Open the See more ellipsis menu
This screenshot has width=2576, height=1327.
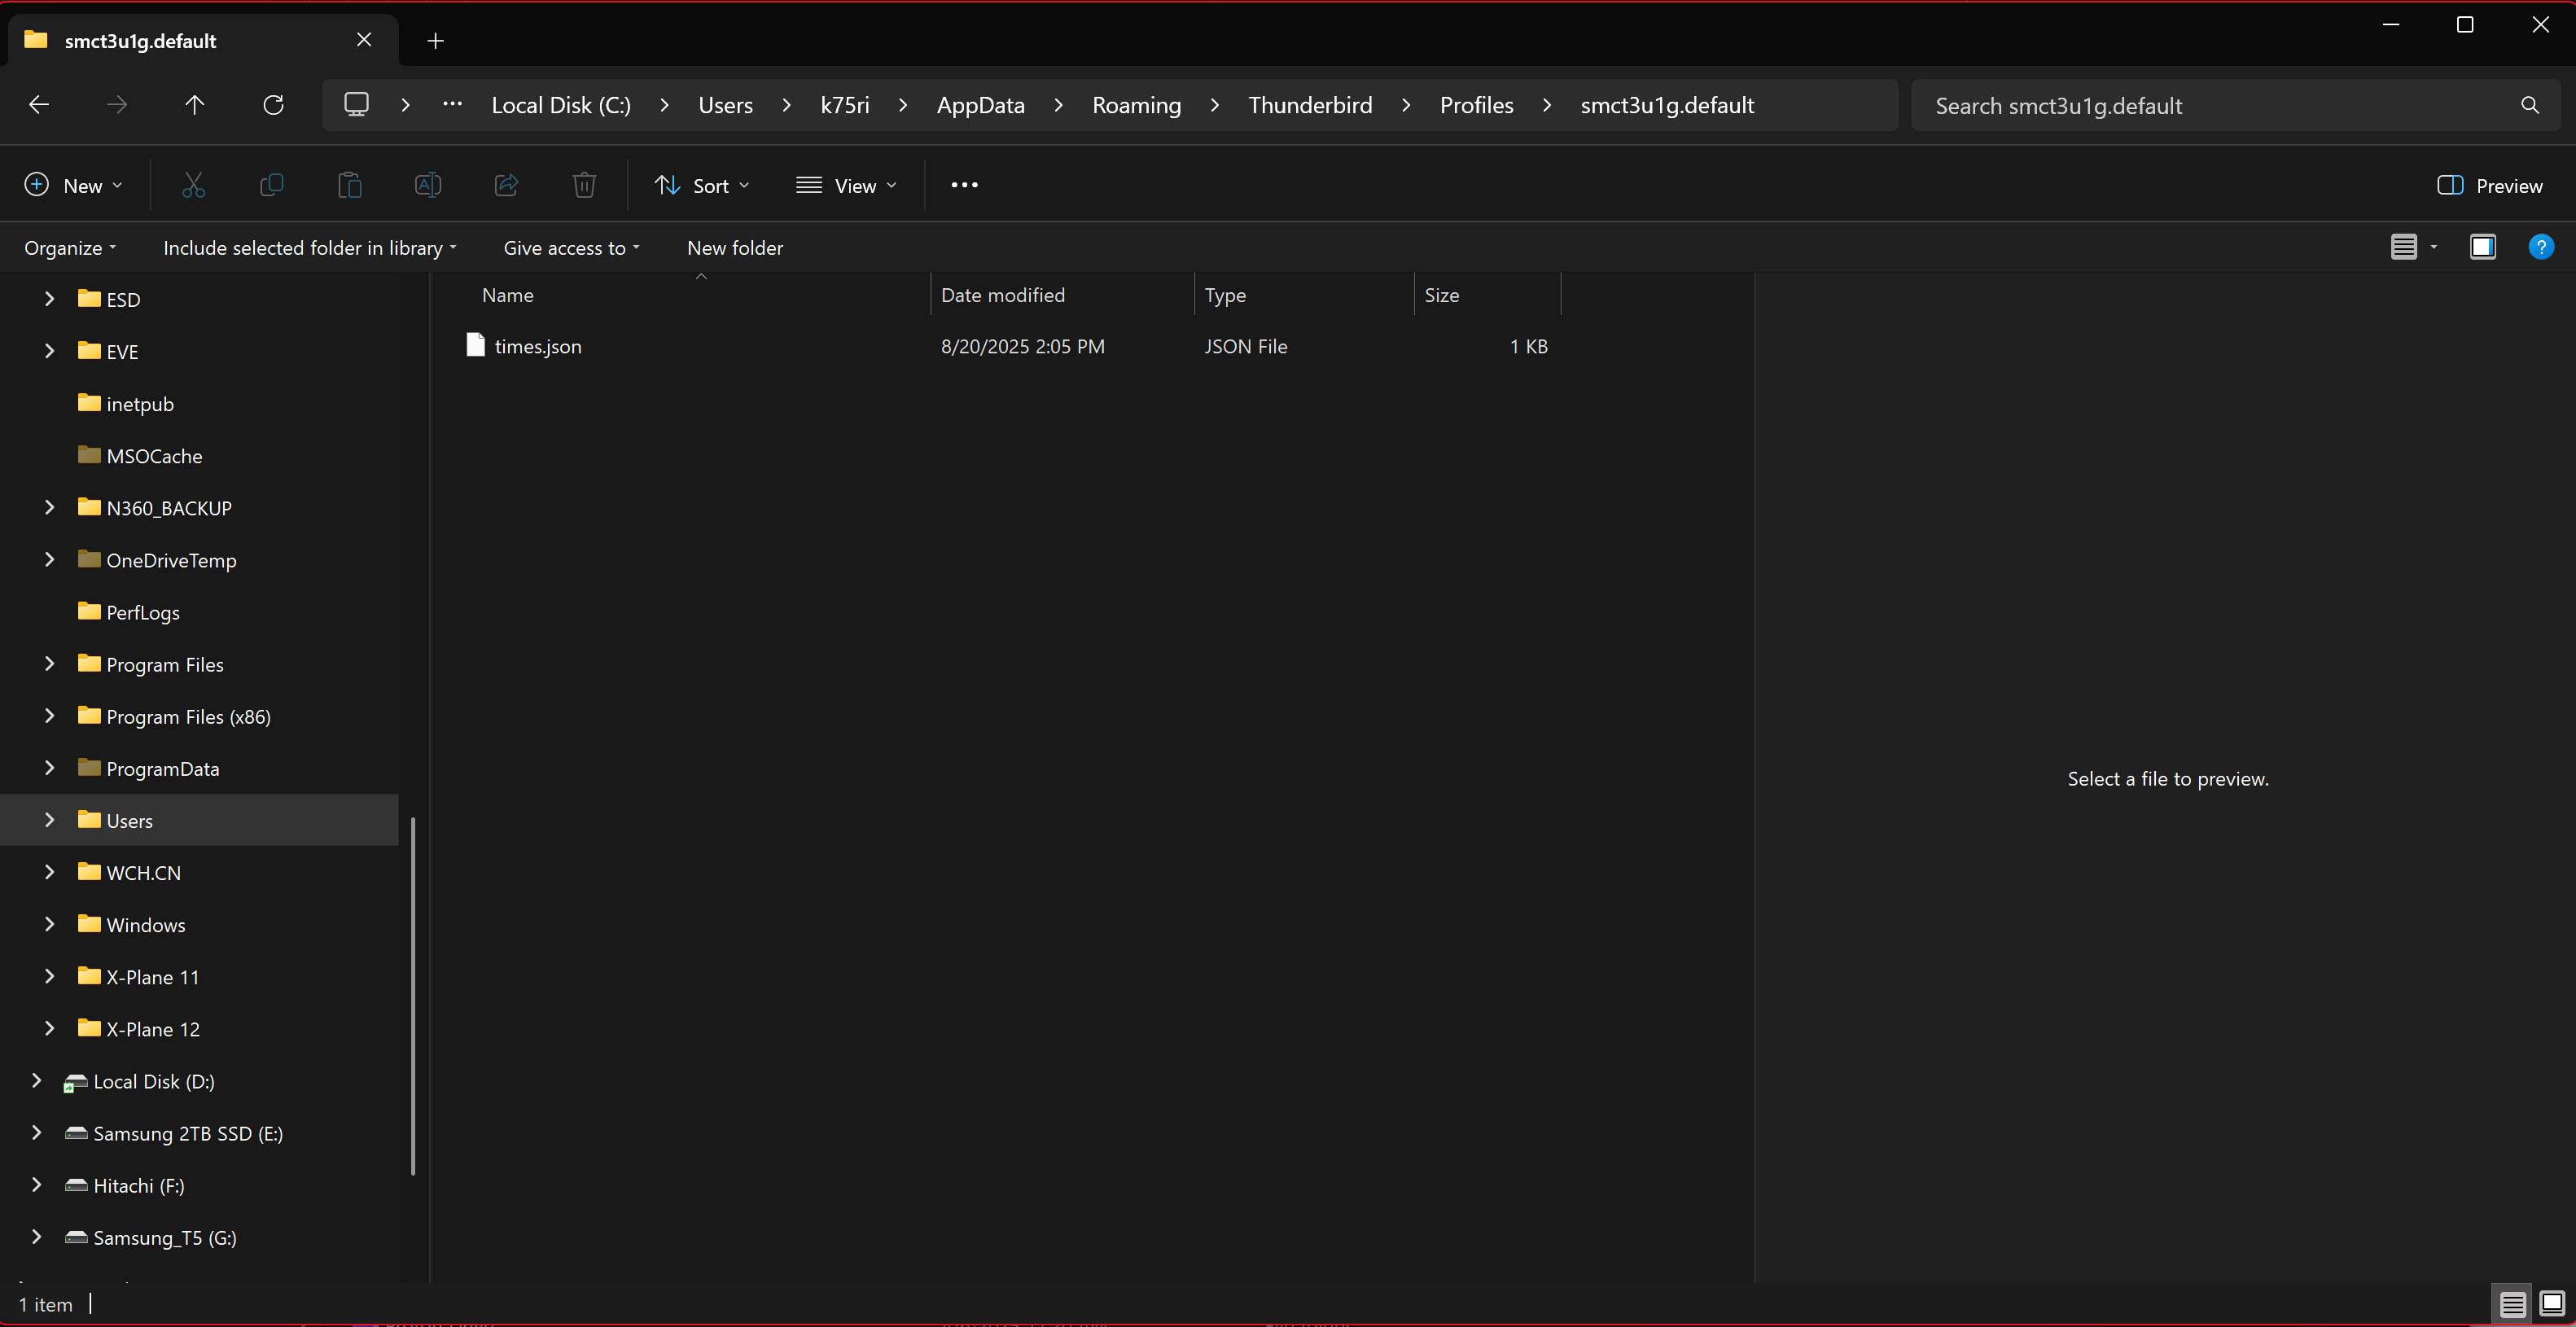964,185
